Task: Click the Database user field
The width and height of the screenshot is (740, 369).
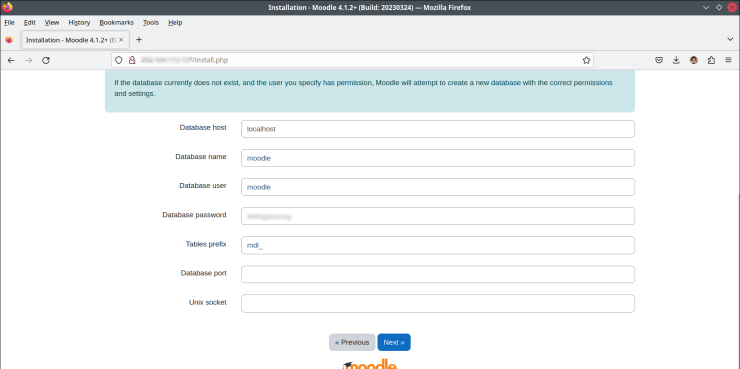Action: (x=437, y=187)
